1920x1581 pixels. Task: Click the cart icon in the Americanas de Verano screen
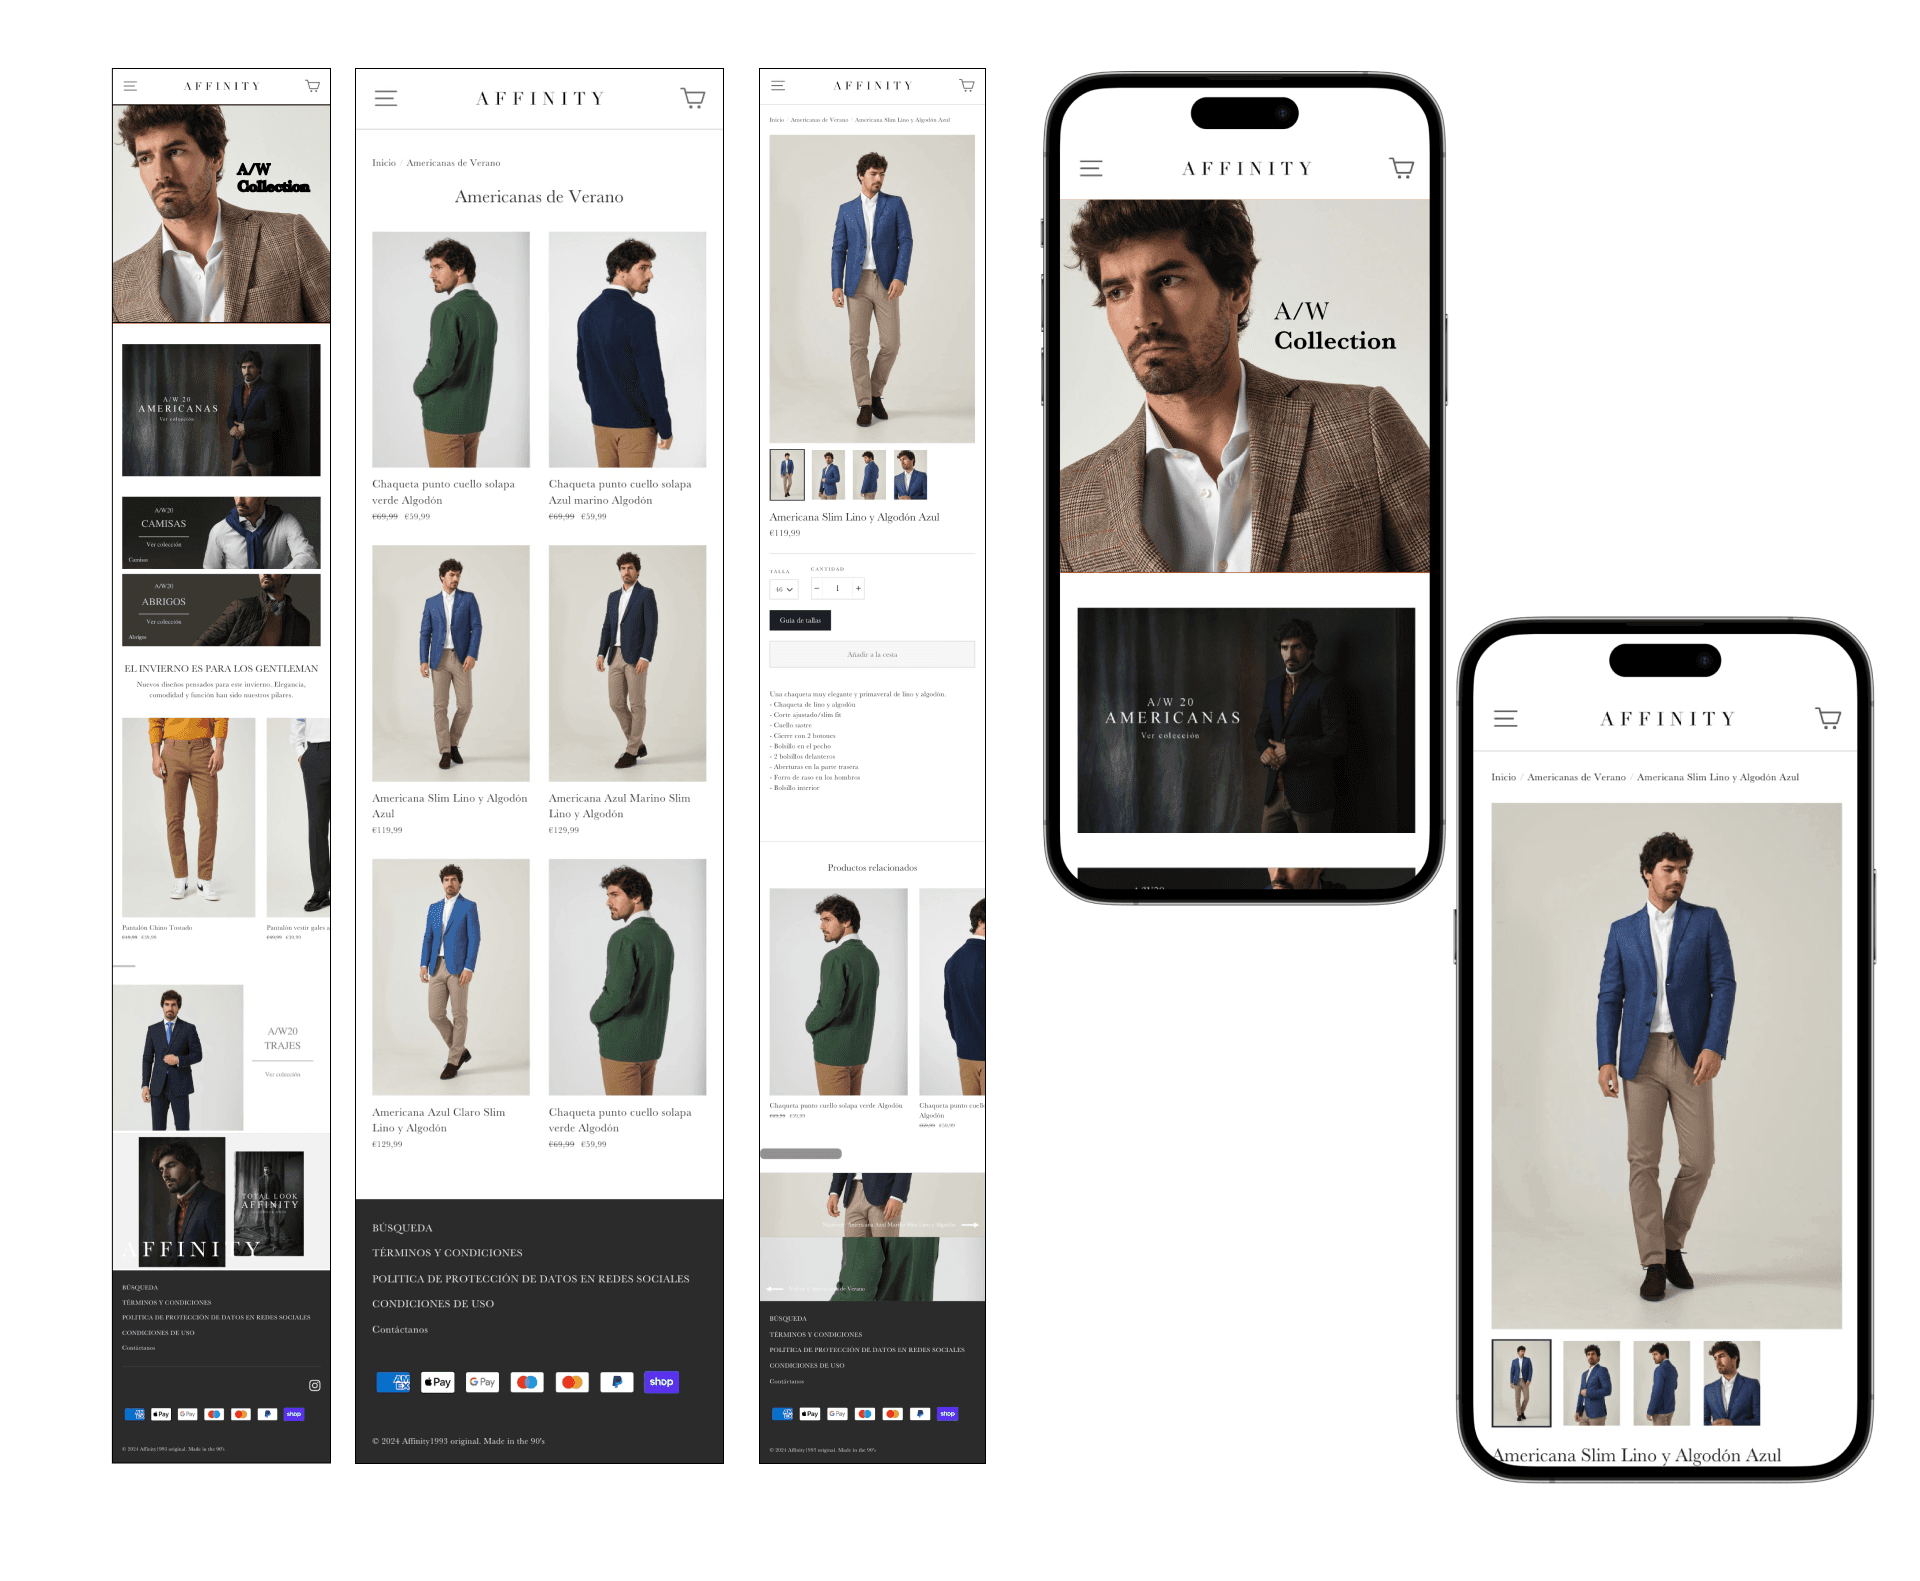(693, 98)
